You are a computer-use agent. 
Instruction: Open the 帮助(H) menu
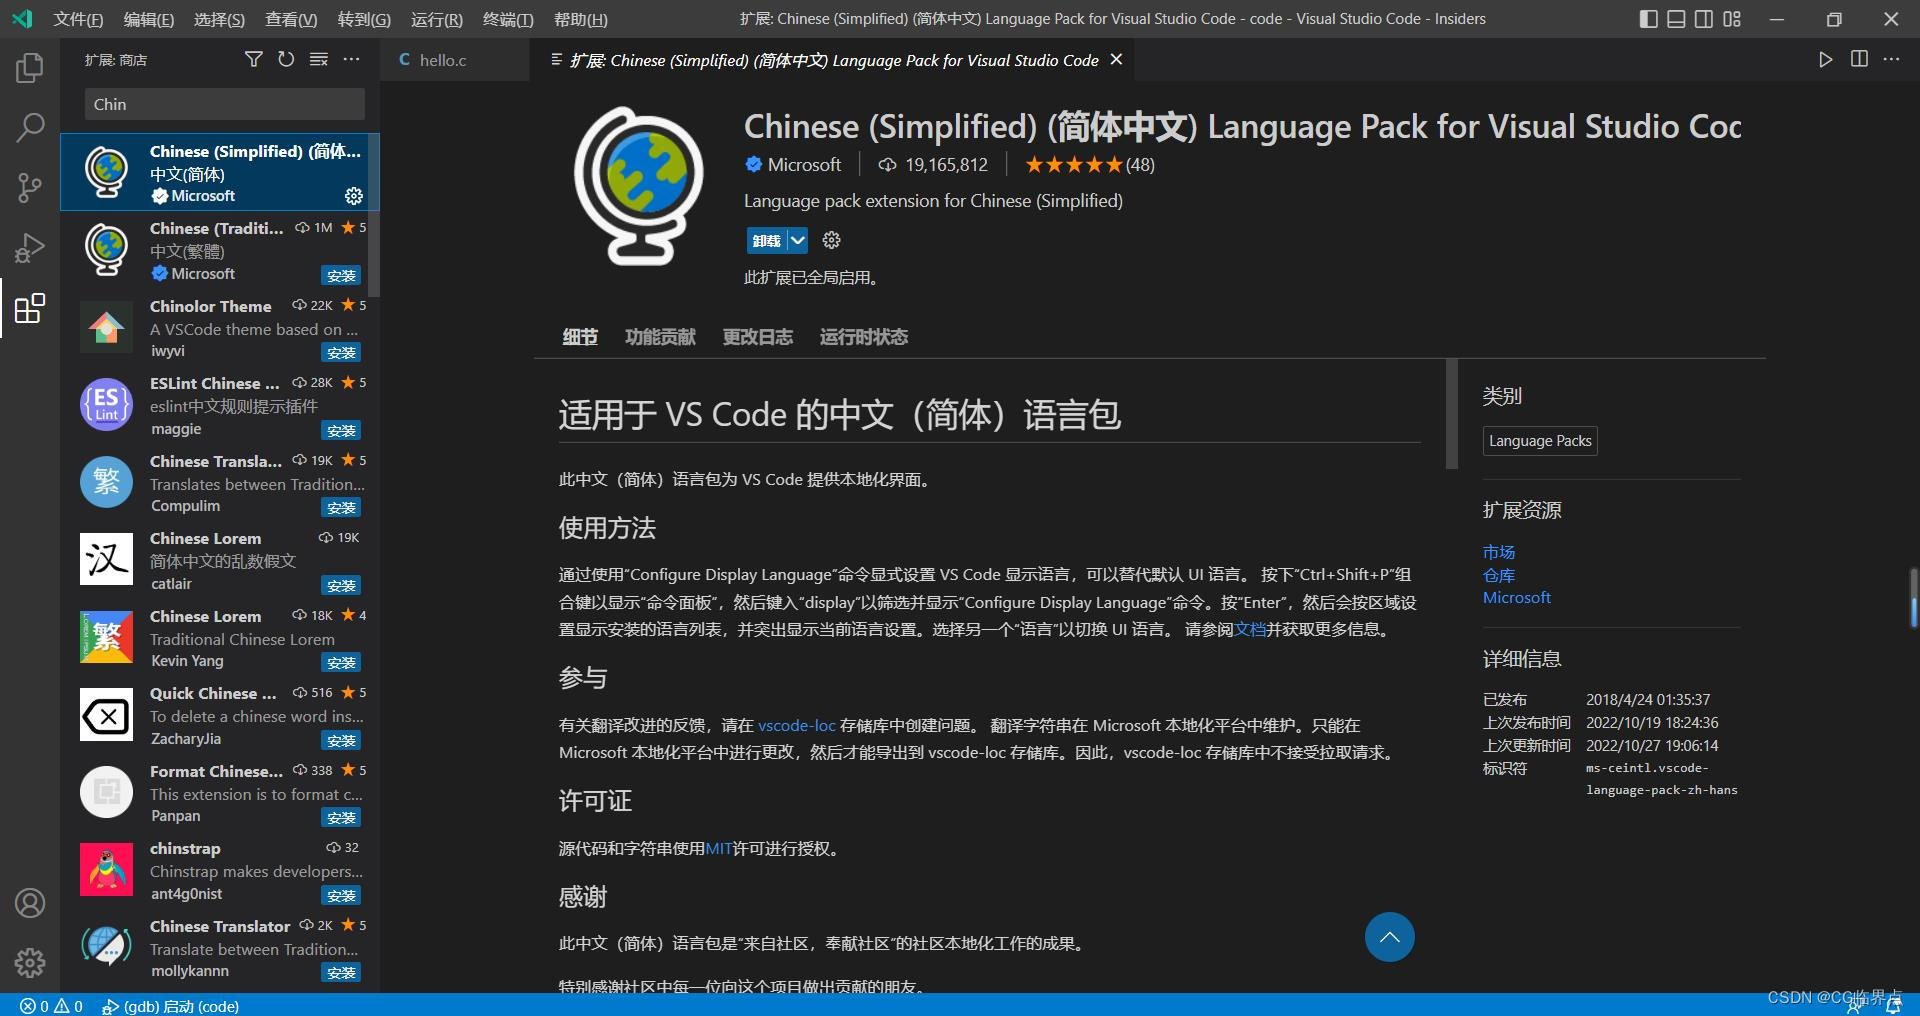pyautogui.click(x=581, y=19)
